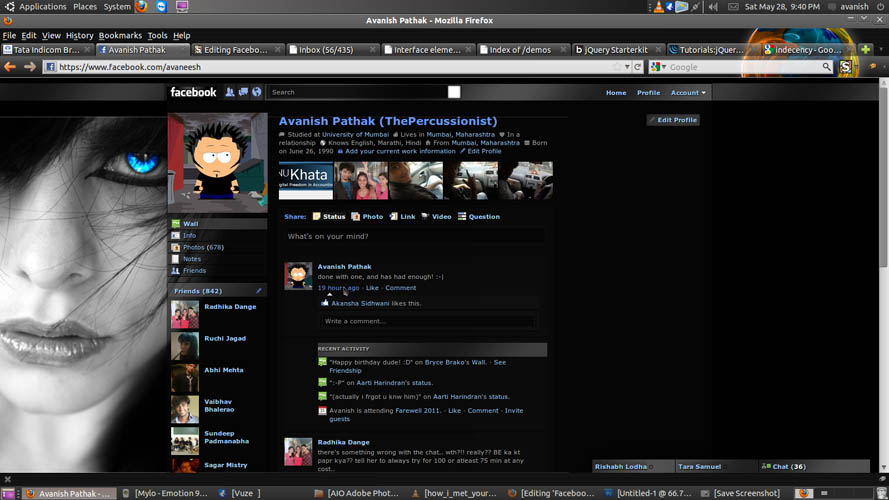Open the Farewell 2011 event link
This screenshot has width=889, height=500.
click(417, 410)
